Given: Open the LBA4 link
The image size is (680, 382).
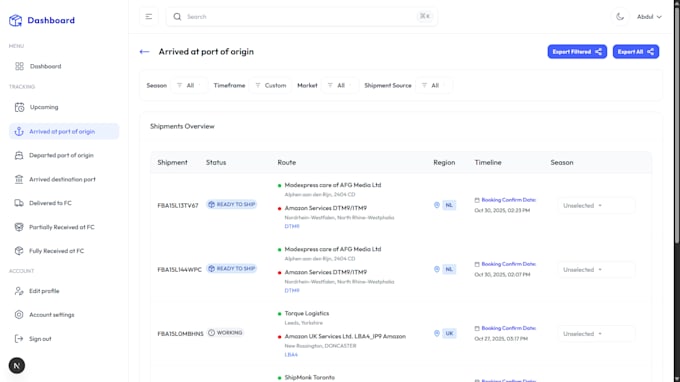Looking at the screenshot, I should pos(291,355).
